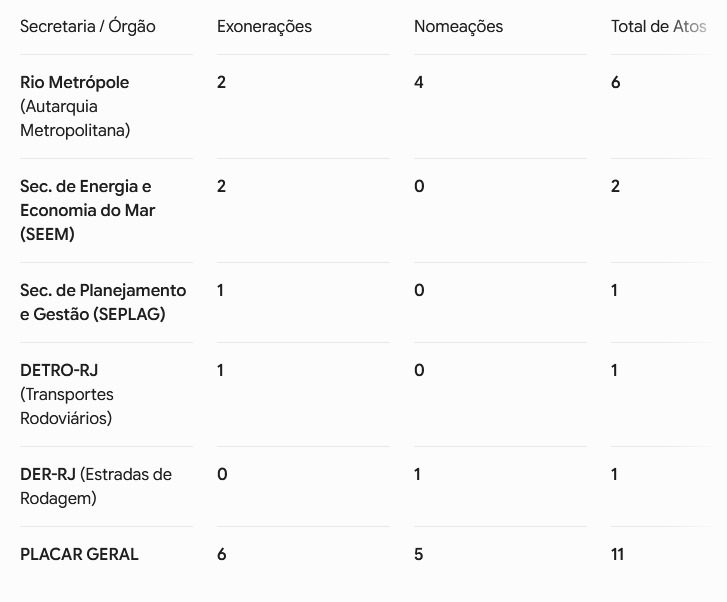Click SEEM total de atos value 2
The width and height of the screenshot is (727, 602).
[615, 186]
